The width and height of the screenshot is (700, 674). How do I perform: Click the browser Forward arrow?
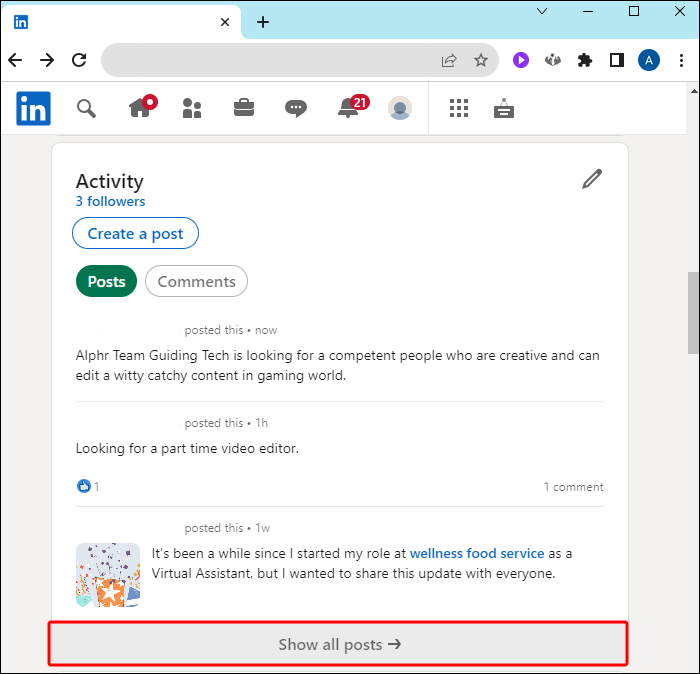tap(47, 60)
